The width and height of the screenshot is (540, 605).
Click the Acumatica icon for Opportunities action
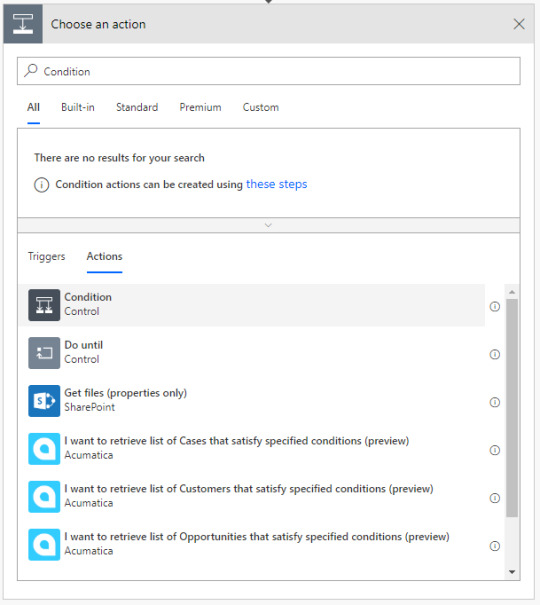pos(44,544)
